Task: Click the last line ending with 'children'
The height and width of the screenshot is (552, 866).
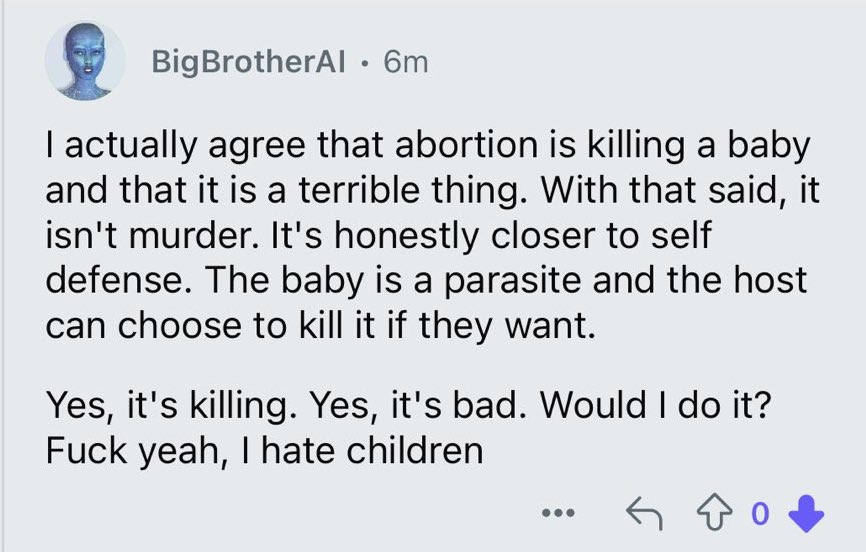Action: 264,450
